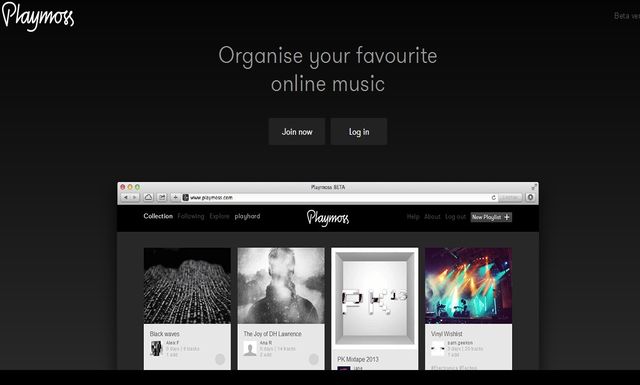Image resolution: width=640 pixels, height=385 pixels.
Task: Open the Following tab
Action: [x=191, y=216]
